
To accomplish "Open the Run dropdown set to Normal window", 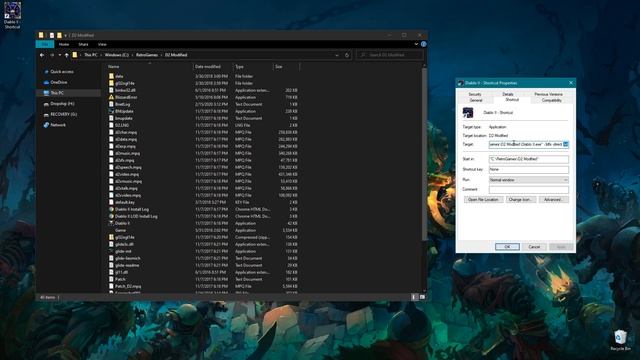I will [x=529, y=180].
